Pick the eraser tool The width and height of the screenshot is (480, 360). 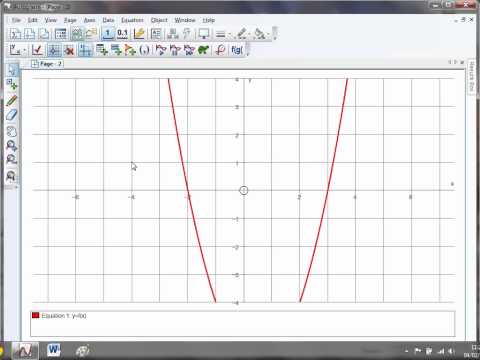(x=12, y=115)
